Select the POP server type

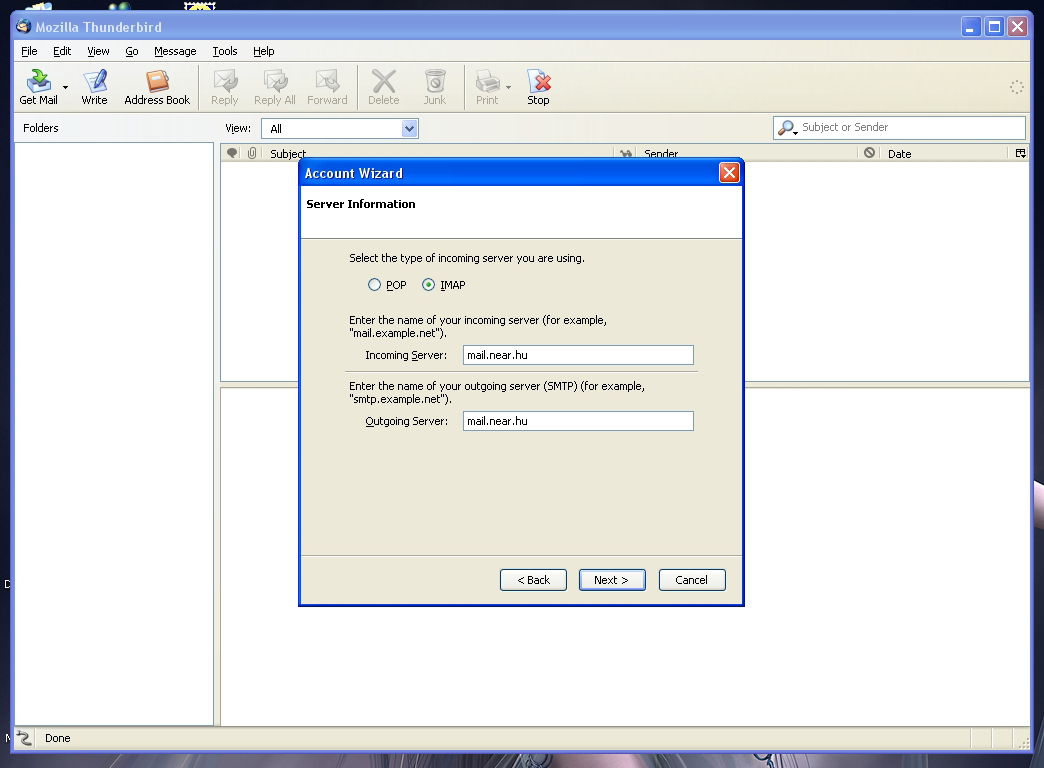coord(375,285)
